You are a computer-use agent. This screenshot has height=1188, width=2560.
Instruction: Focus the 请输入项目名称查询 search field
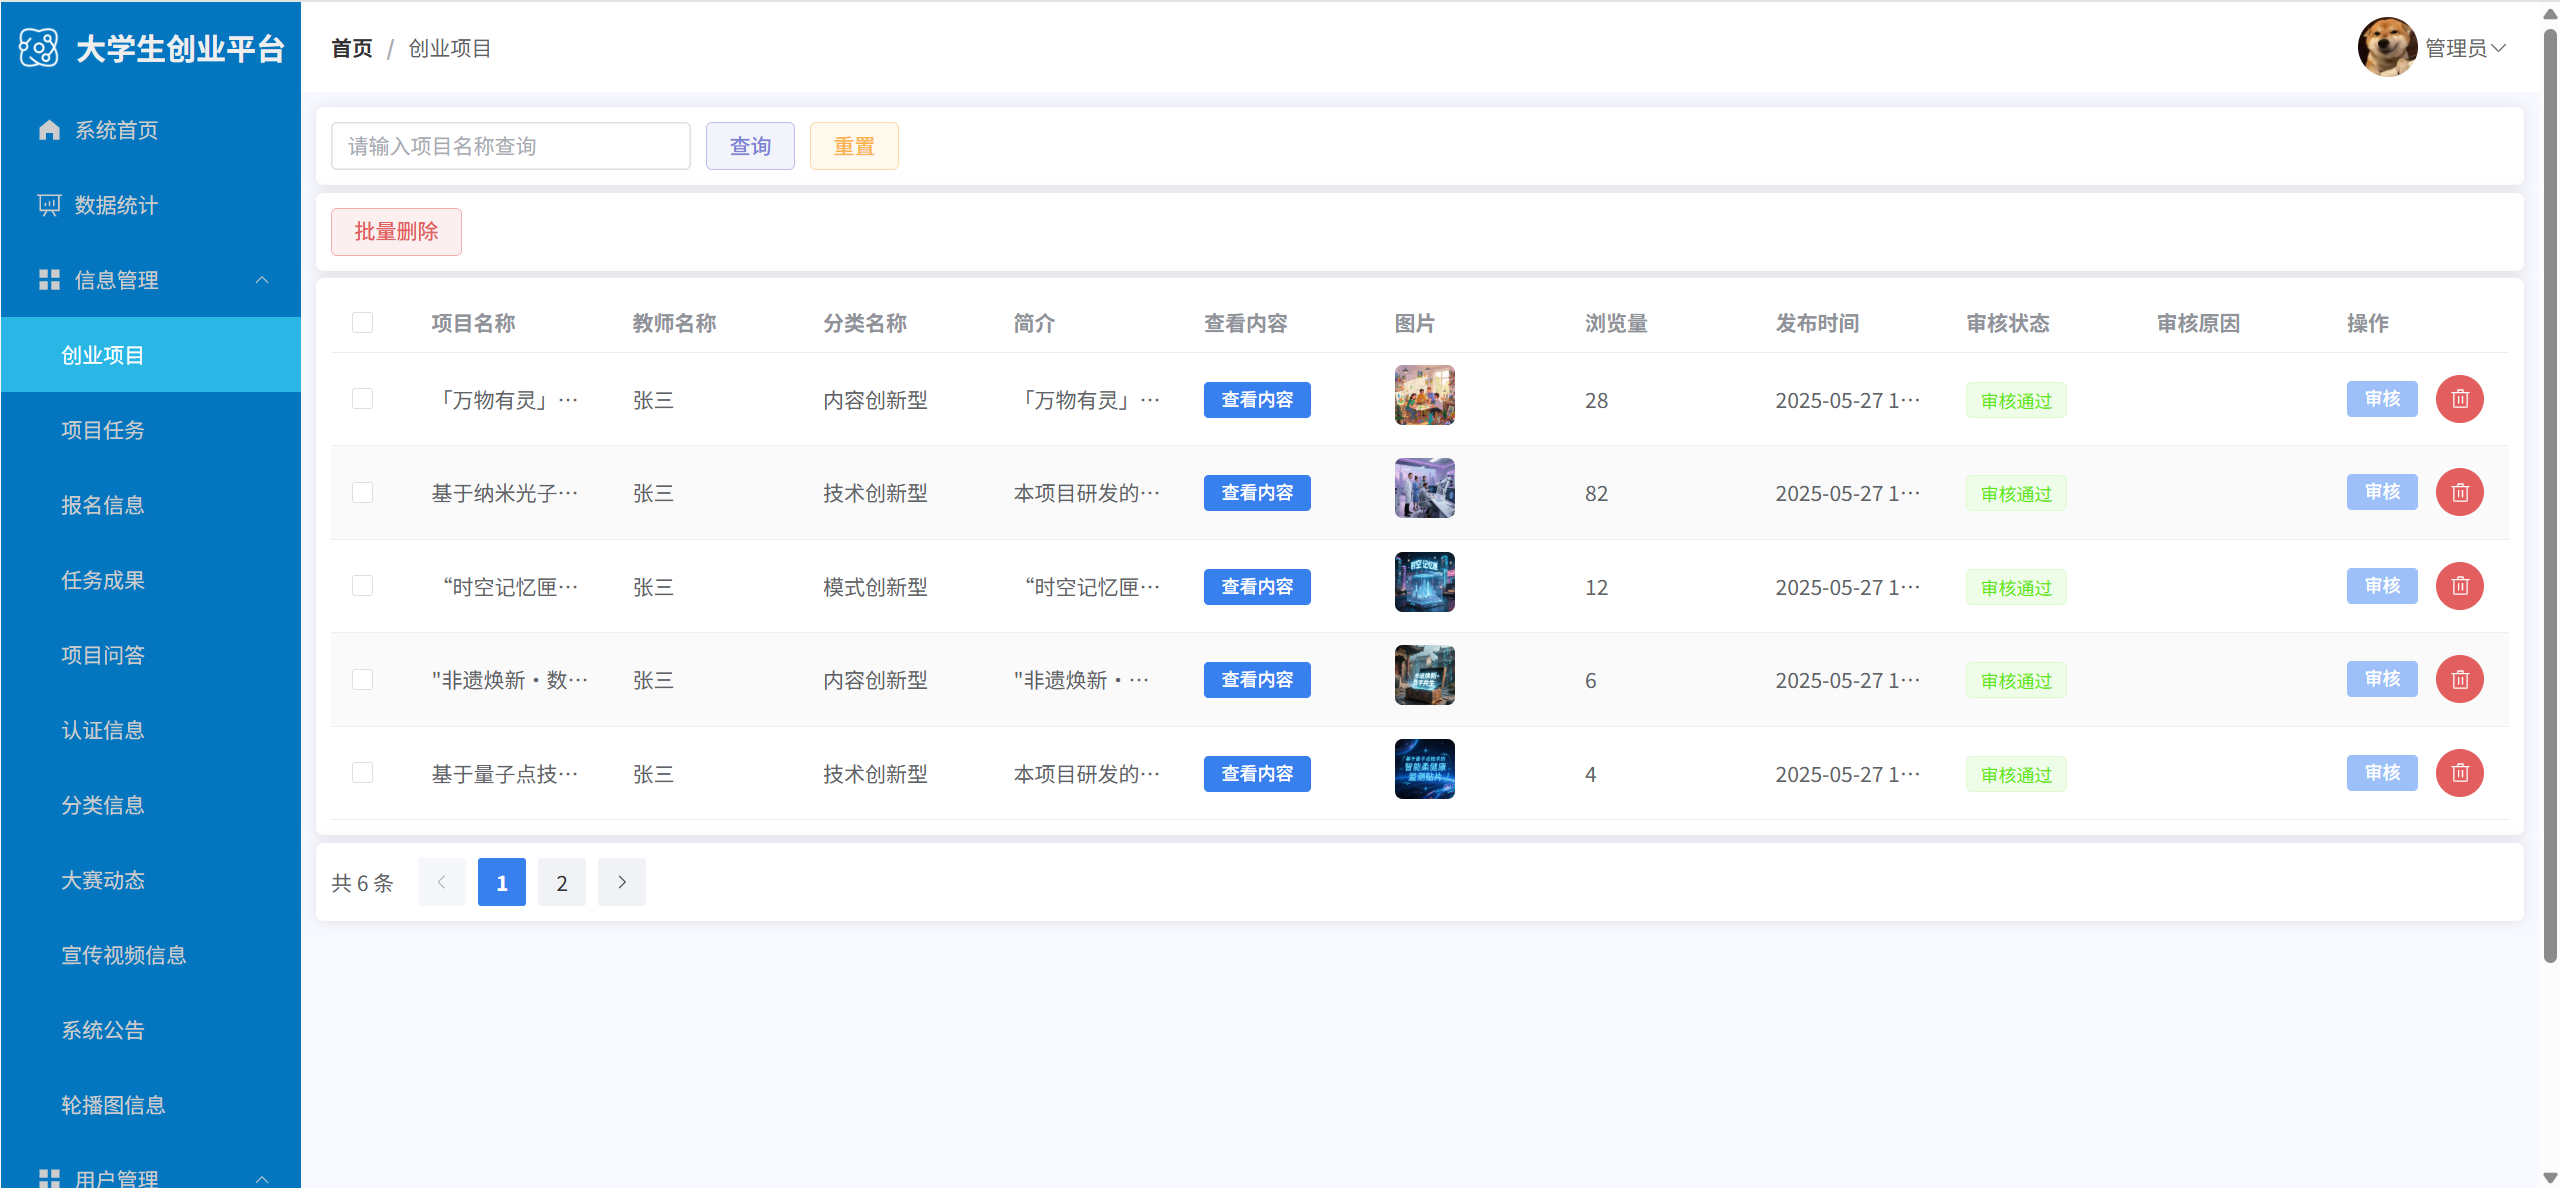510,146
